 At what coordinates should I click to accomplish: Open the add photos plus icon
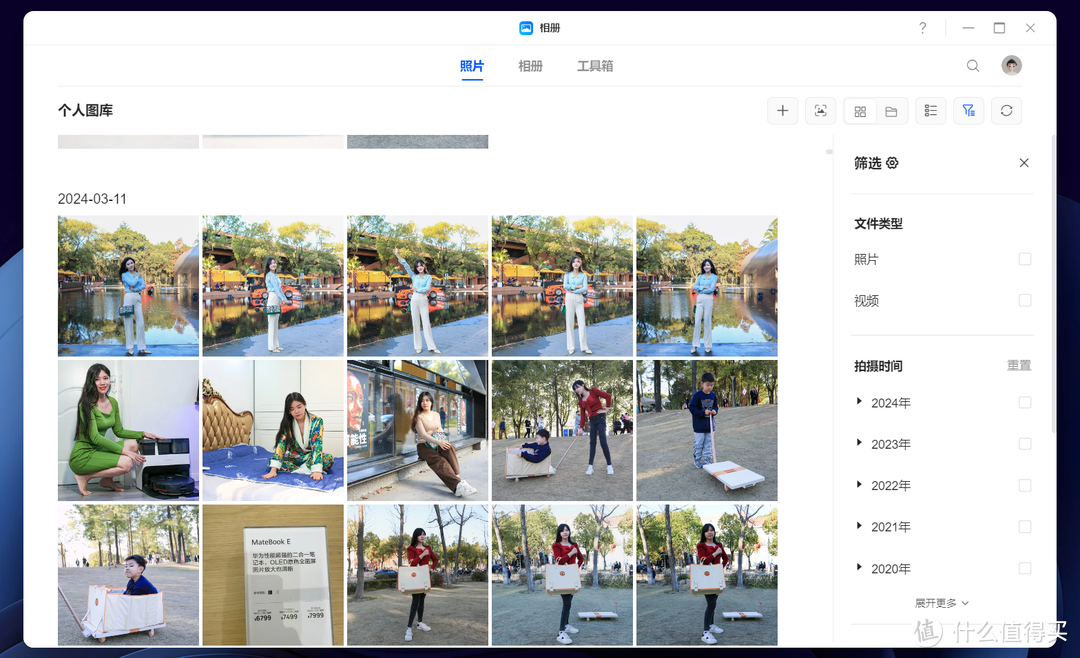(x=782, y=110)
